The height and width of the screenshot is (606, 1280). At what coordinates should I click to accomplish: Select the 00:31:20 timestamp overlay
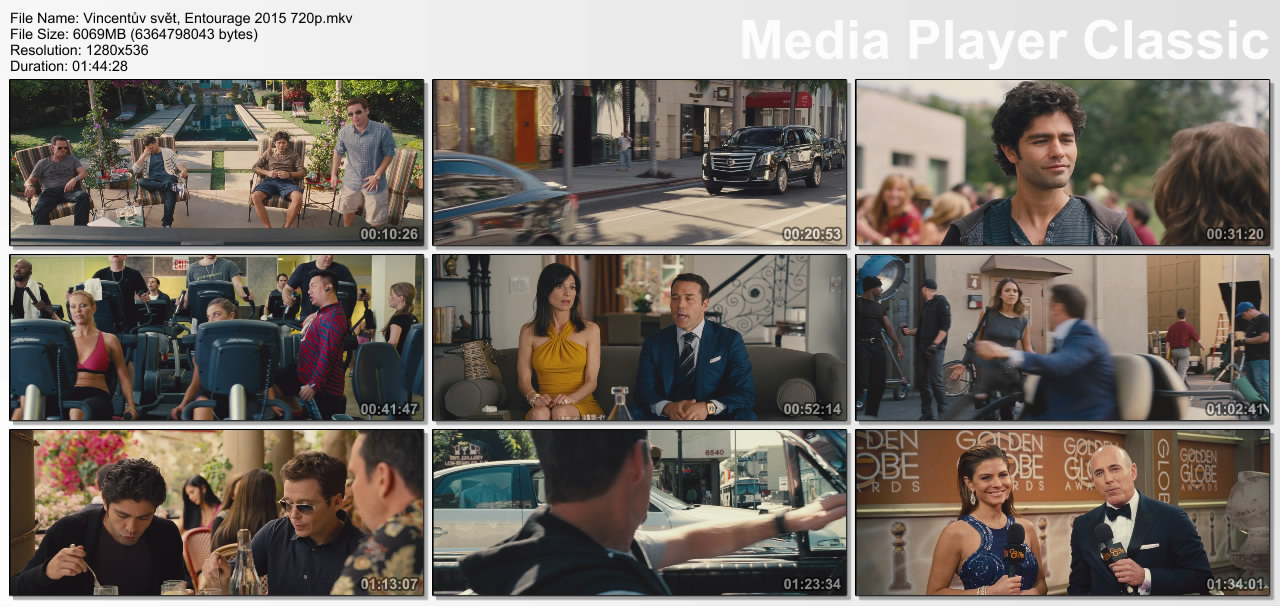[x=1235, y=234]
